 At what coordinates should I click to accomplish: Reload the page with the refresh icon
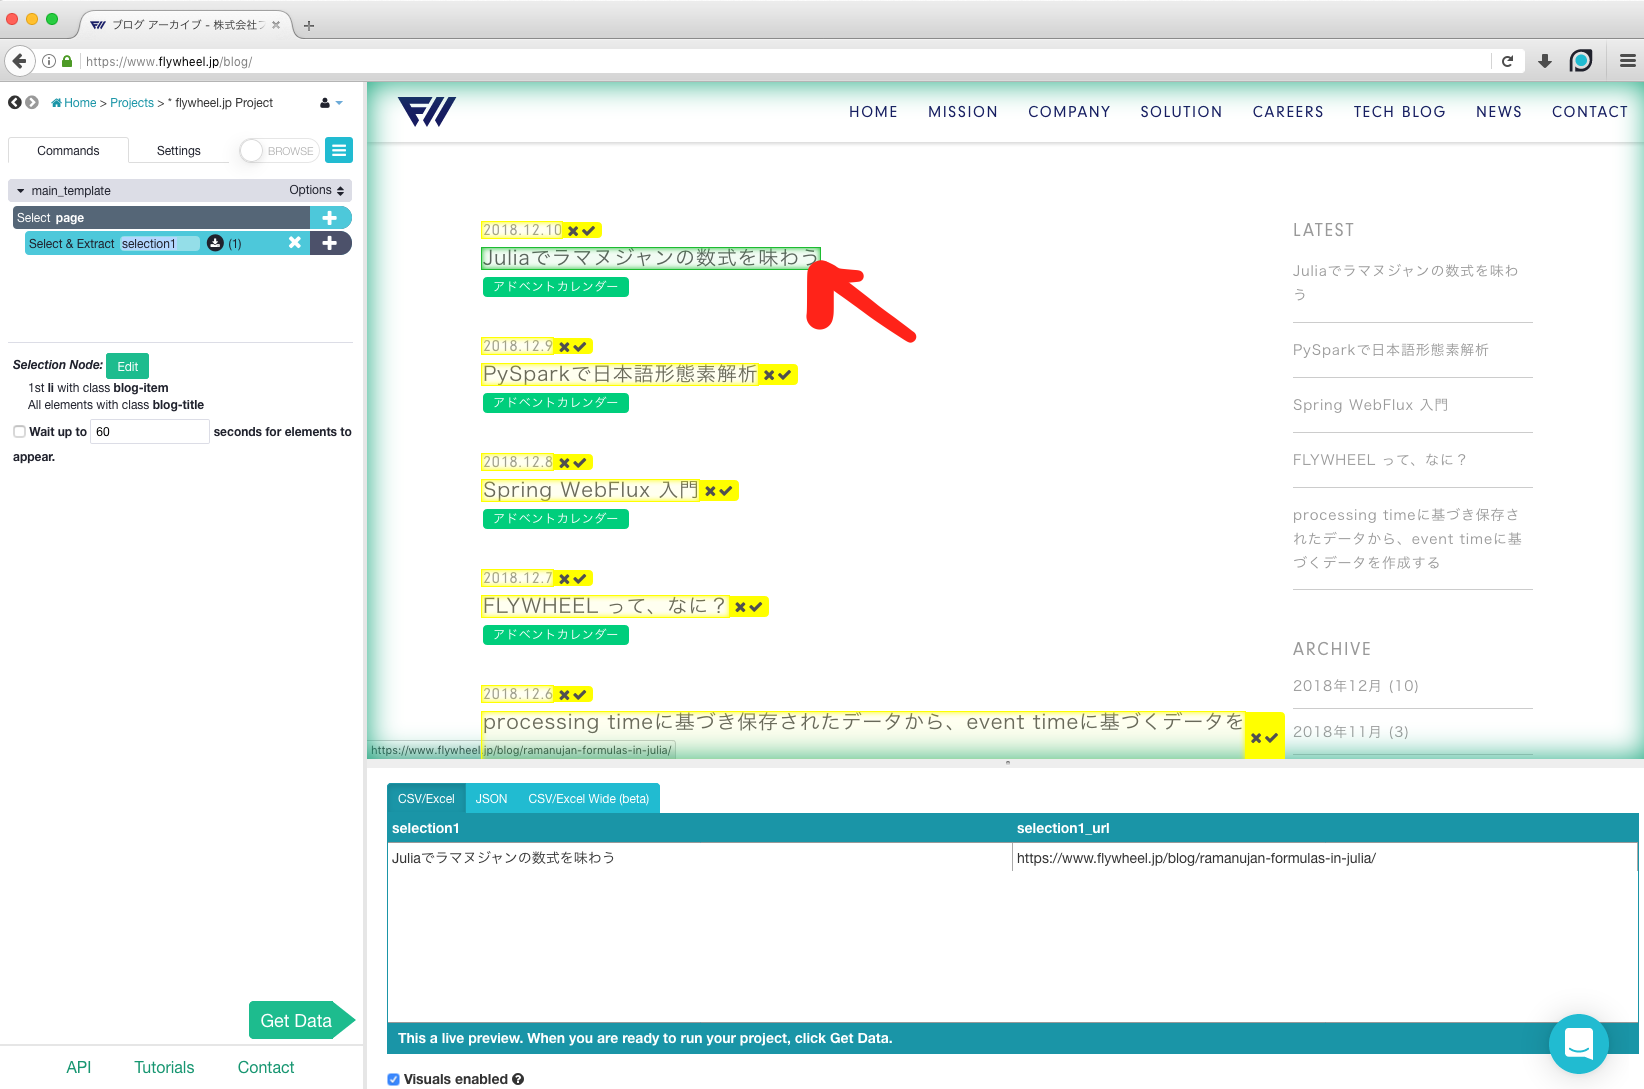[1507, 61]
